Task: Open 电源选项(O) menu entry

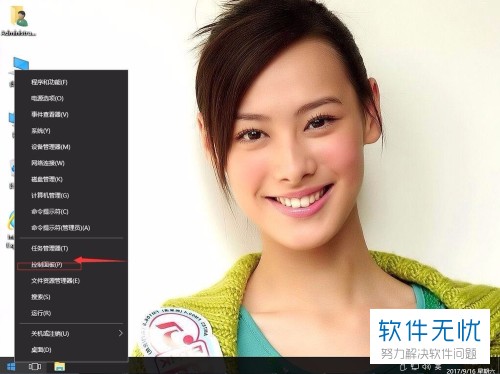Action: 71,98
